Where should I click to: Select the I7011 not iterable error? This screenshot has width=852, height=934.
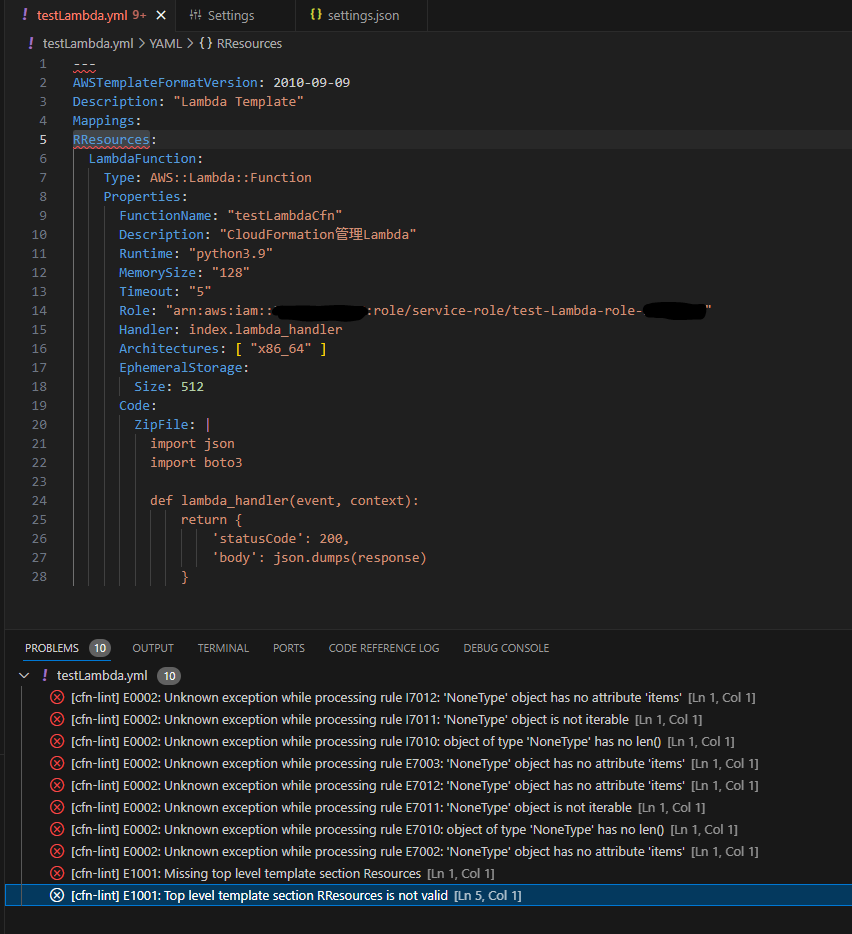(x=428, y=720)
